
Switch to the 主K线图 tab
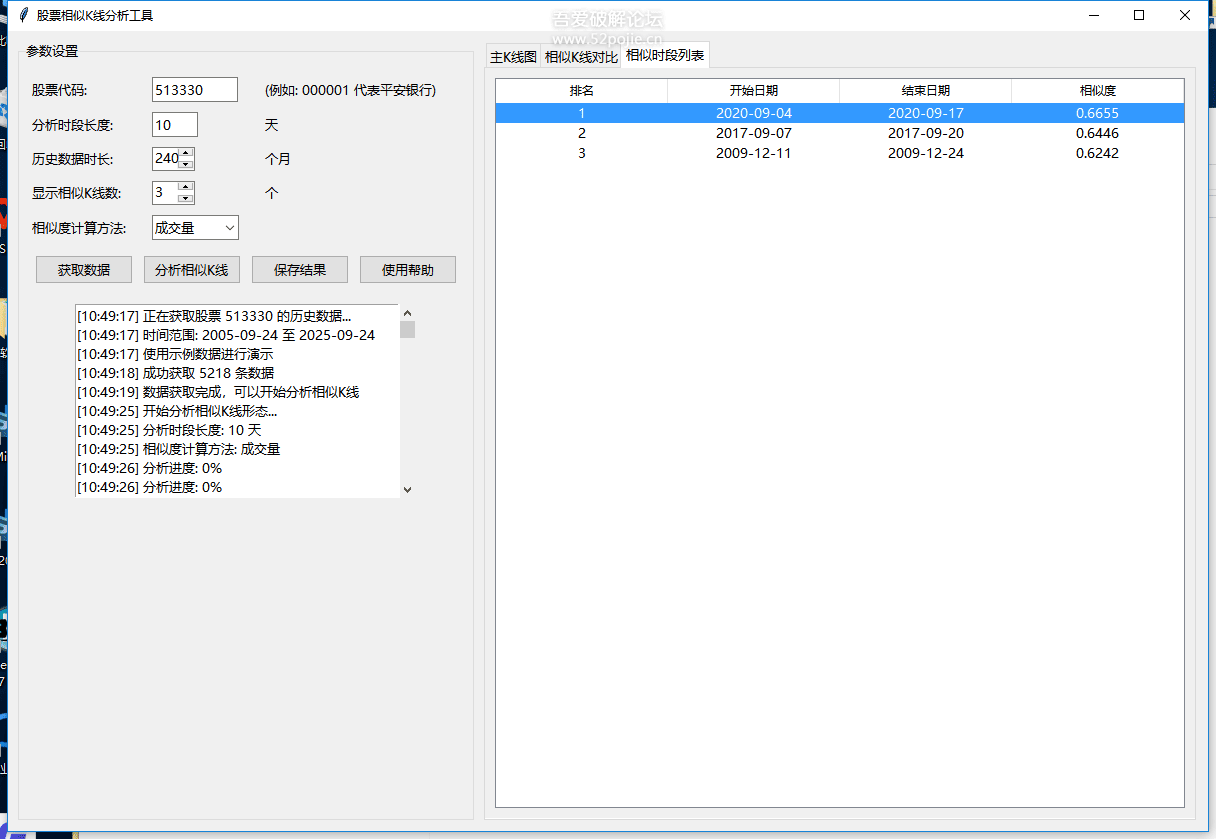point(513,57)
